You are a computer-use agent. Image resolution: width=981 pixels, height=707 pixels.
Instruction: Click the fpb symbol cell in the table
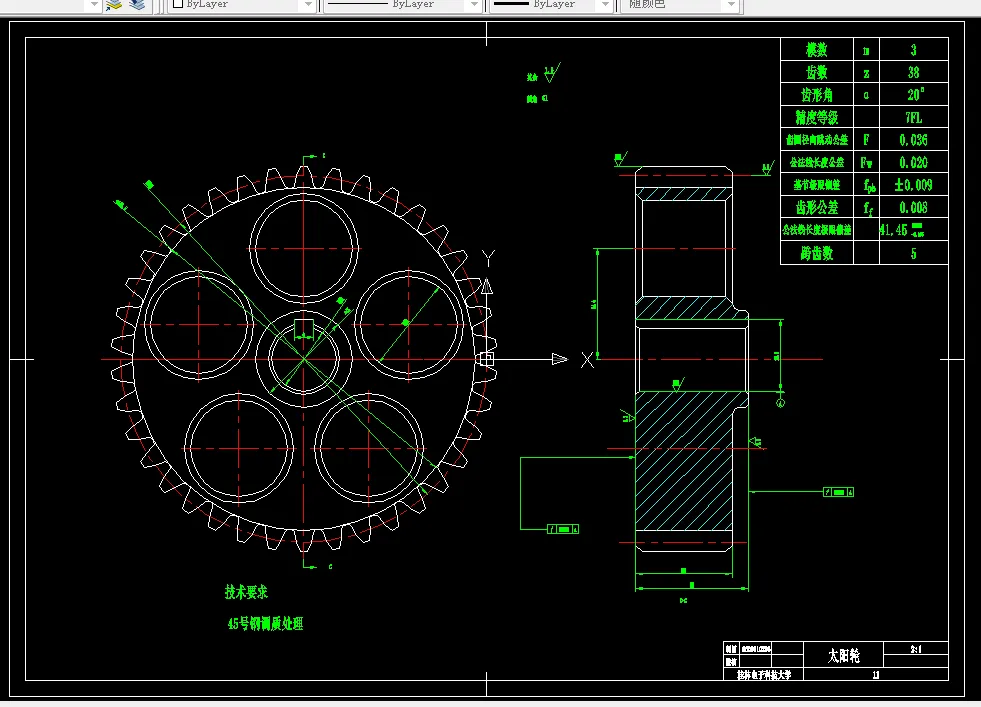point(869,186)
